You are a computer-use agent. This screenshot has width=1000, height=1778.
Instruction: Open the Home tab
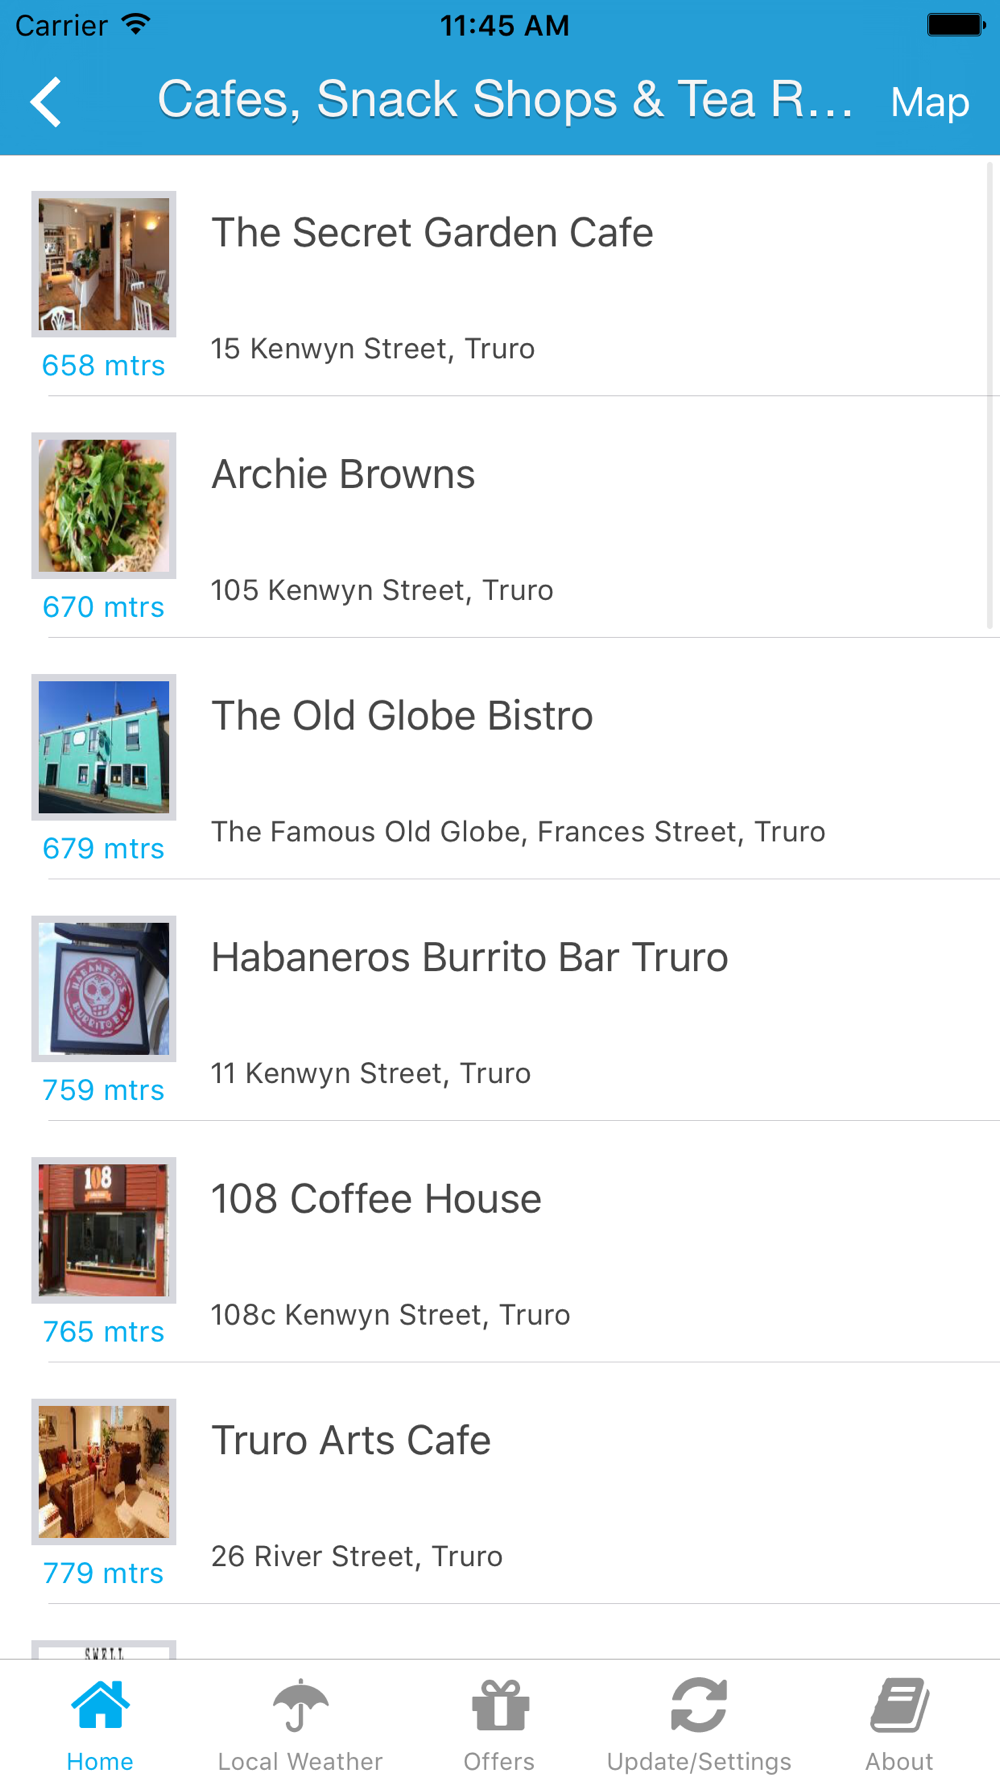coord(100,1724)
